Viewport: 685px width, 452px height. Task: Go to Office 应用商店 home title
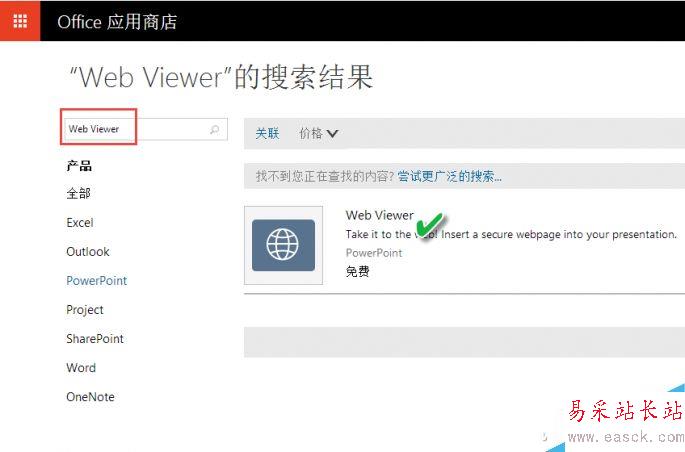click(117, 22)
